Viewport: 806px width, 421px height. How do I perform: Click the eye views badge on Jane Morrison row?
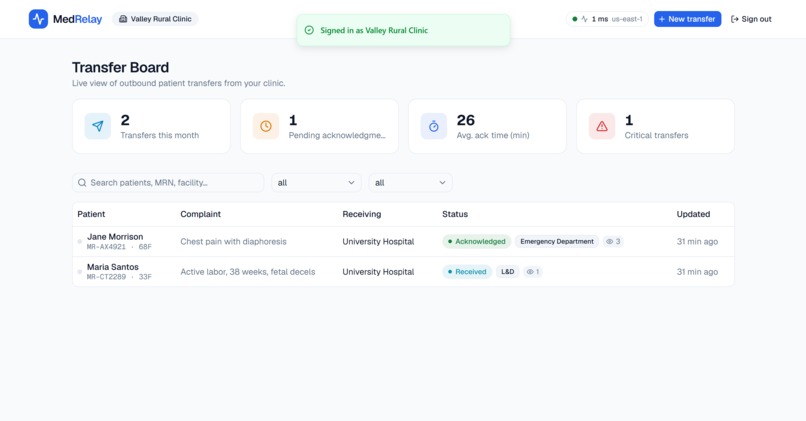point(613,241)
